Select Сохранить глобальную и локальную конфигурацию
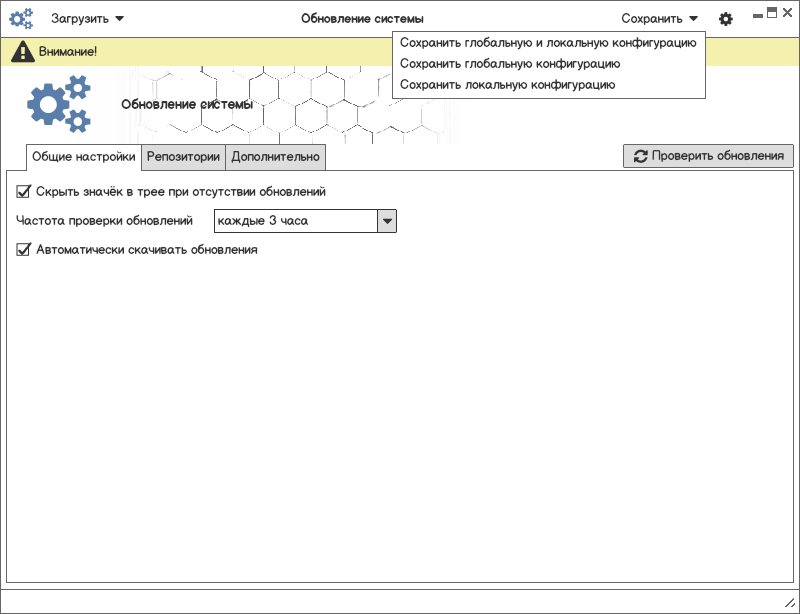This screenshot has height=614, width=800. [x=548, y=42]
